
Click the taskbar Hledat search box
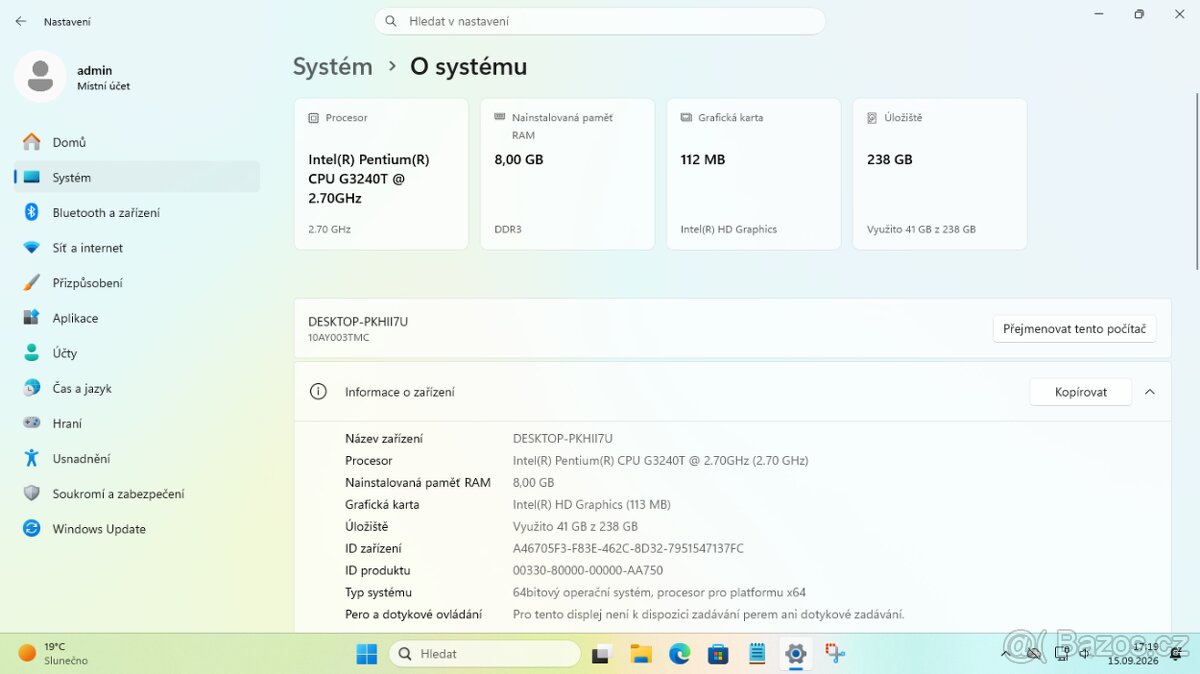tap(485, 654)
